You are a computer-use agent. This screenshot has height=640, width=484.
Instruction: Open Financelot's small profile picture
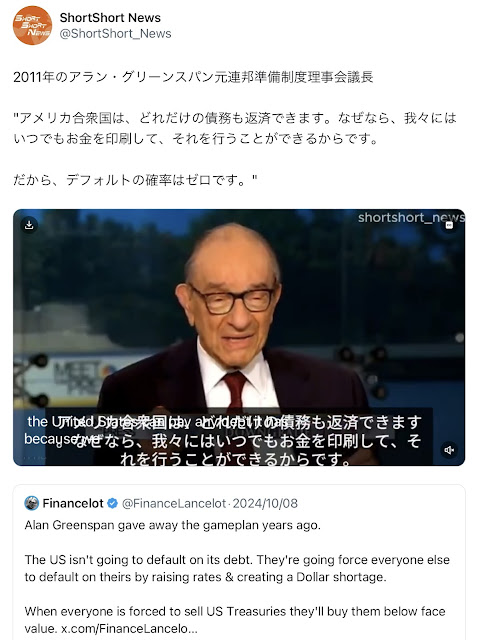tap(31, 503)
